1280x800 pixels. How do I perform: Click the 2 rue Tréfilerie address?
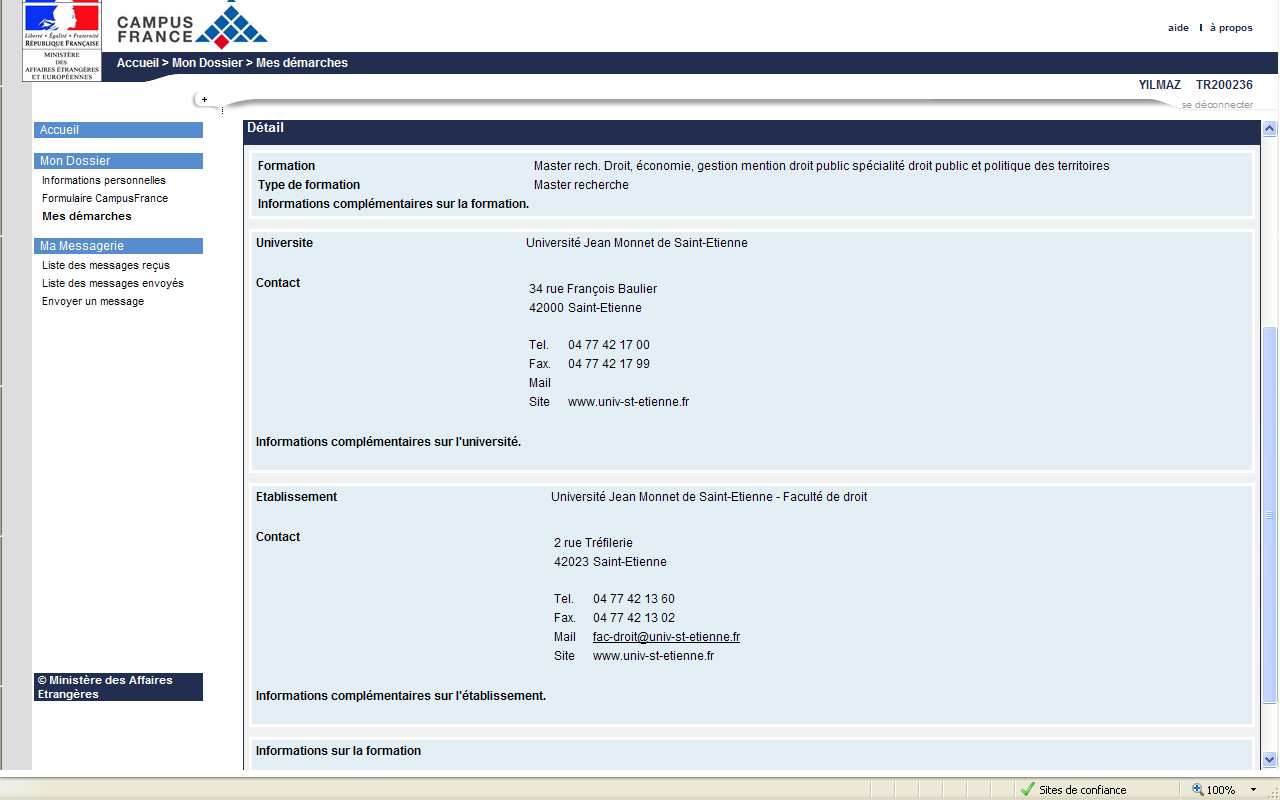pos(593,543)
